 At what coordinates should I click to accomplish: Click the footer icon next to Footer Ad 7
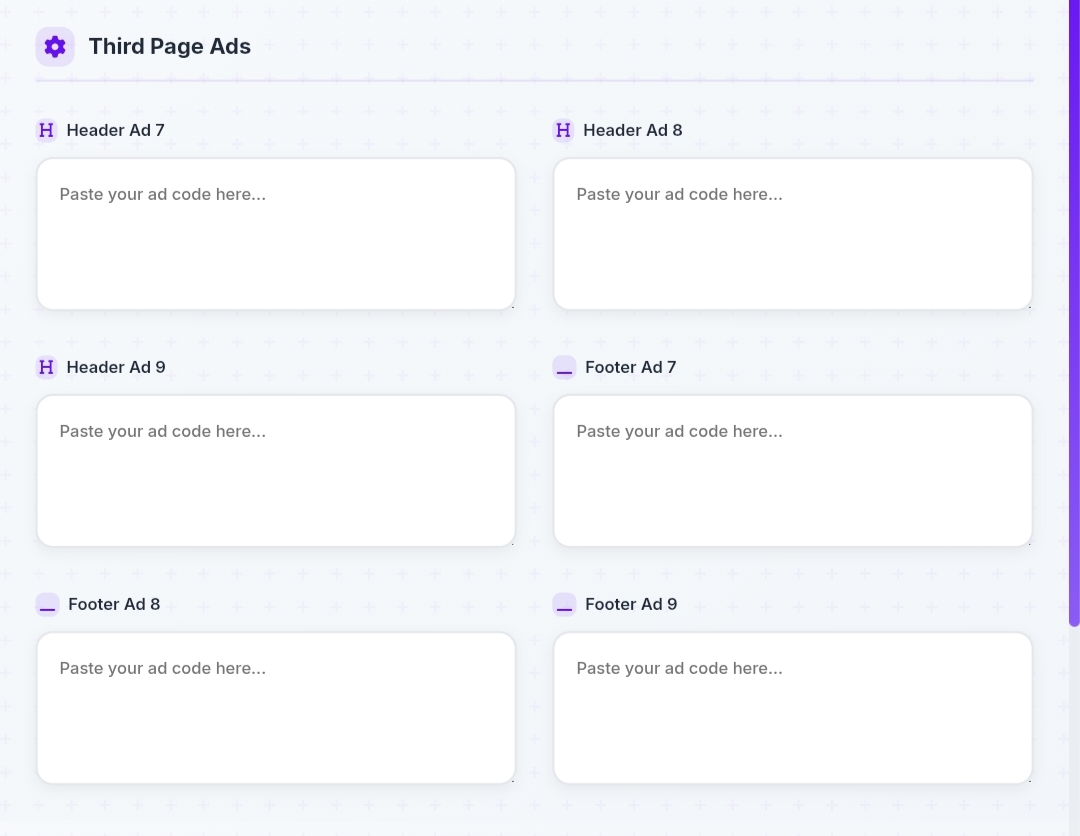pos(564,368)
